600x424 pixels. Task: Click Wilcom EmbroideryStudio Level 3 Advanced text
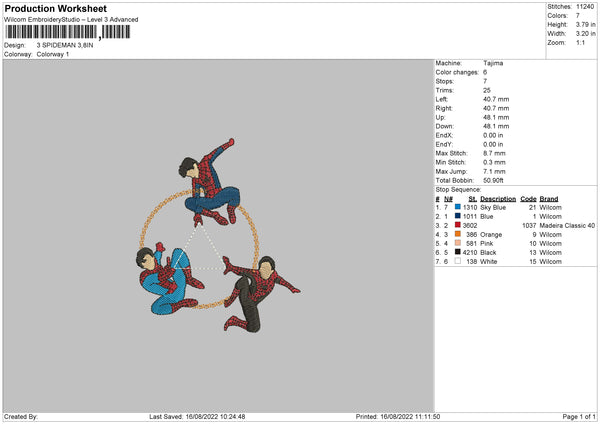click(x=71, y=20)
